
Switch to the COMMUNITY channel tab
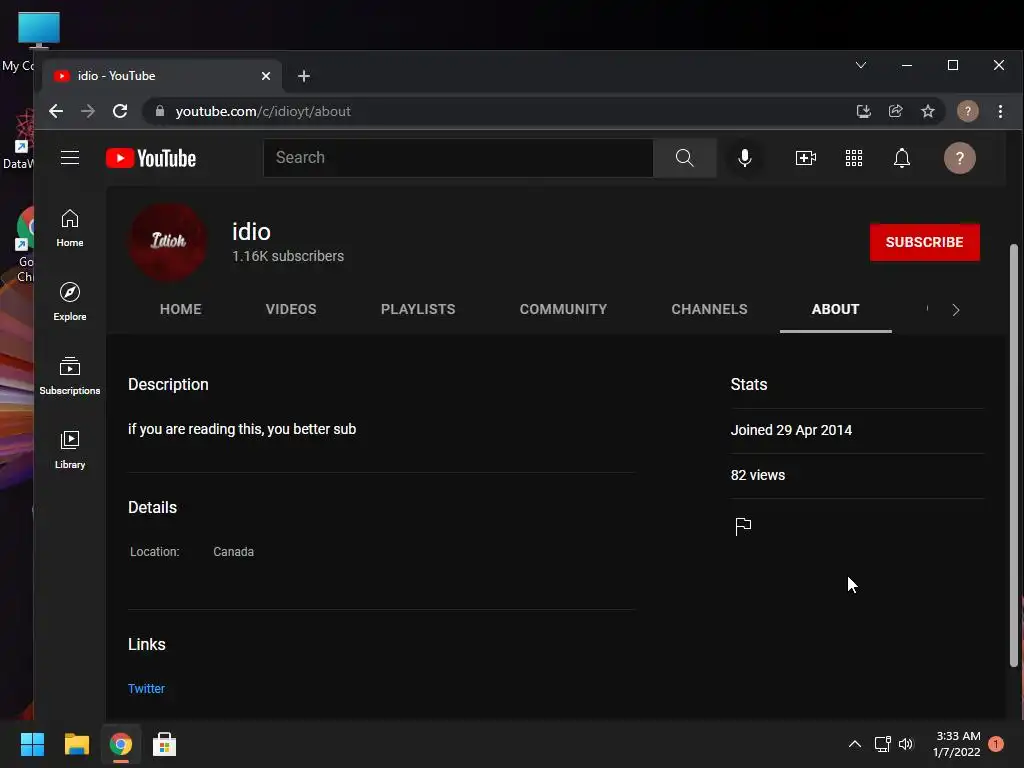coord(563,309)
